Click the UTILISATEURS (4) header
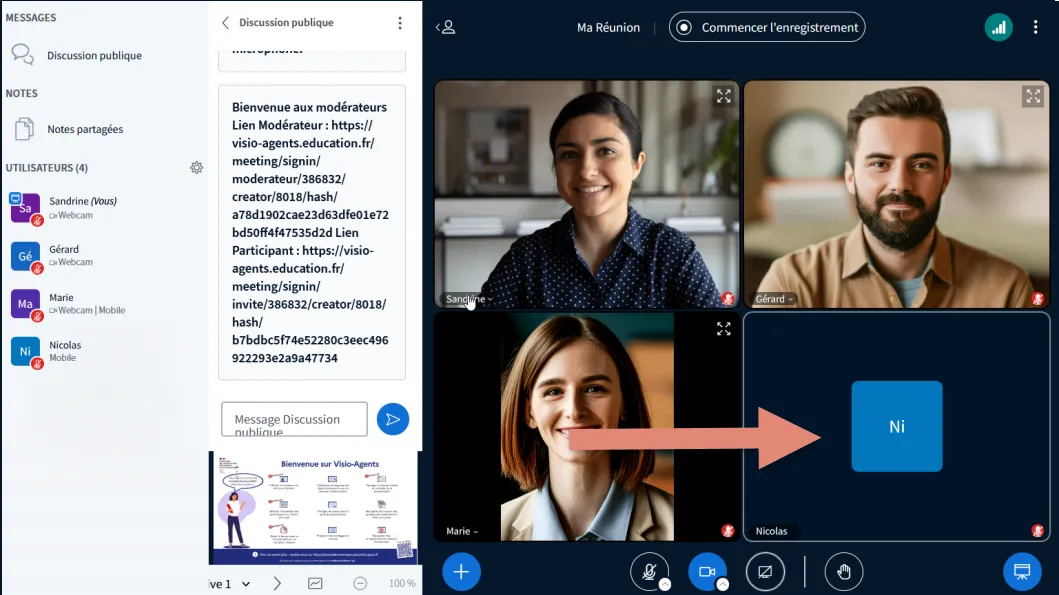The height and width of the screenshot is (595, 1059). click(x=47, y=167)
